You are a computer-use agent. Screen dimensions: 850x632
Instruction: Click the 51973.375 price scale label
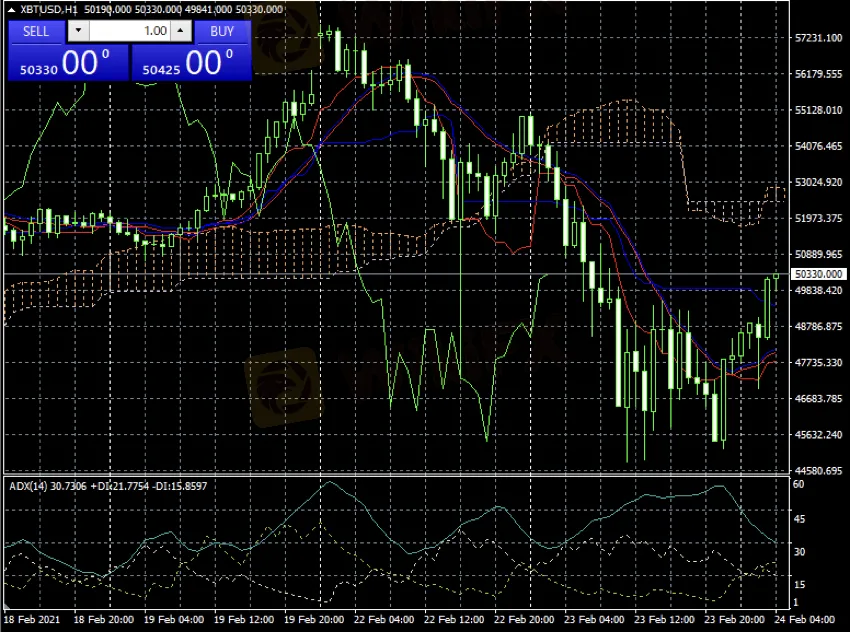(819, 218)
